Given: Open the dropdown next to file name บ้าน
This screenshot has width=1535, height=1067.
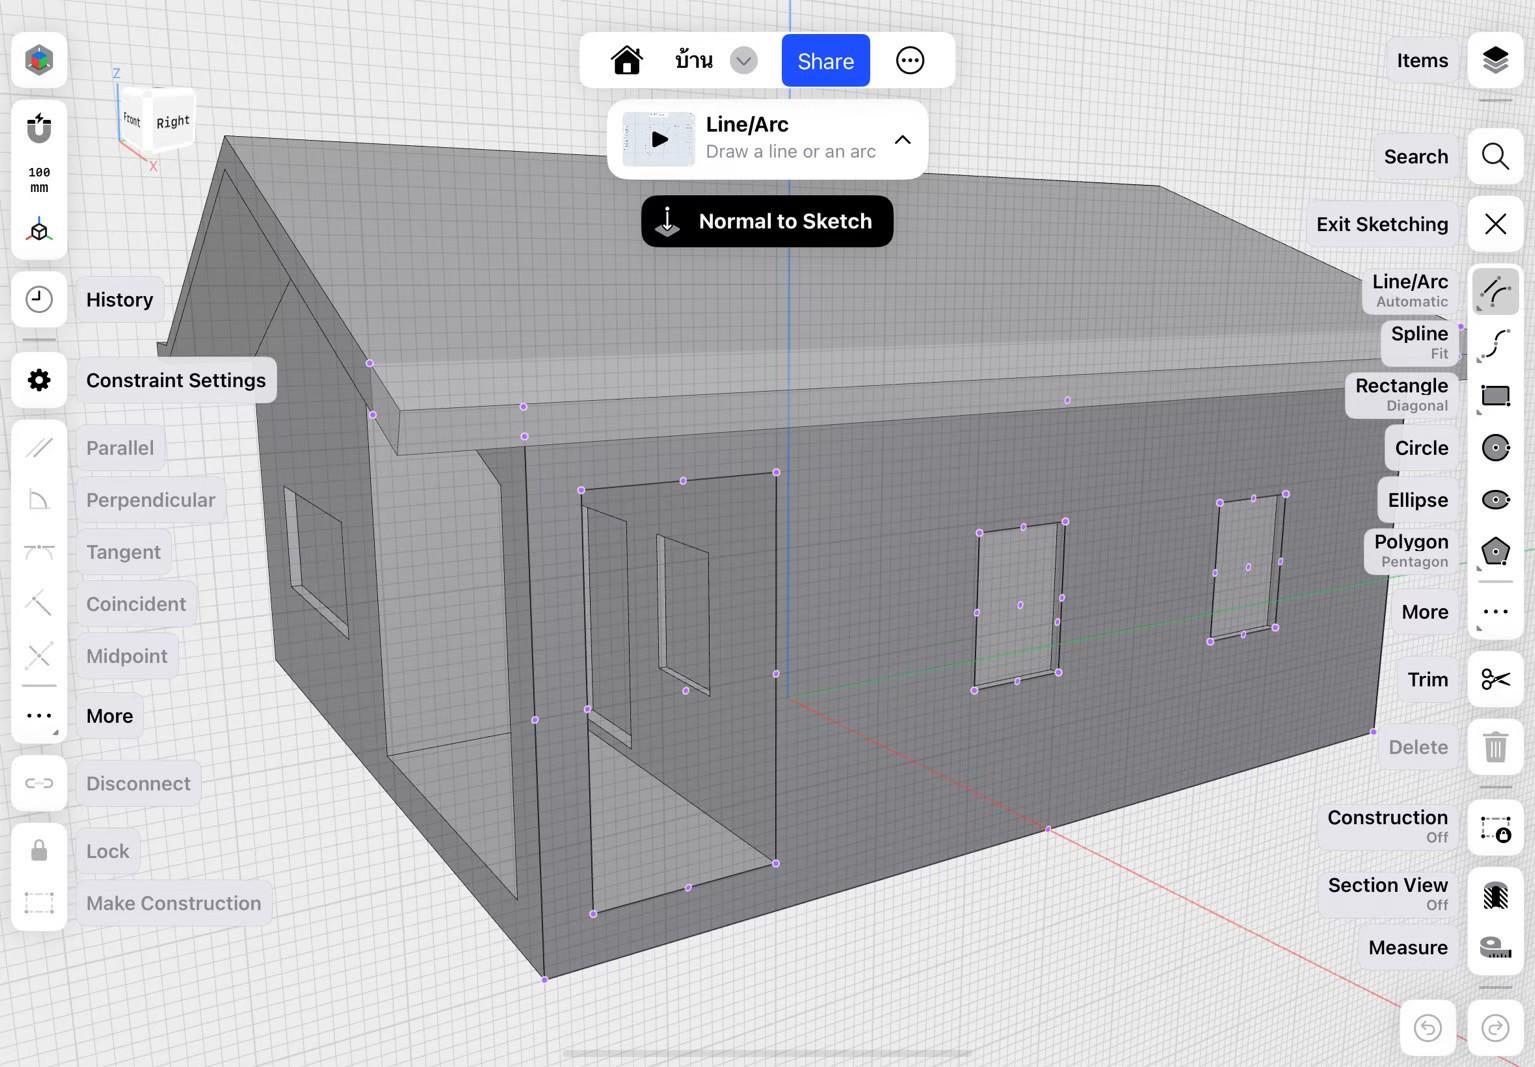Looking at the screenshot, I should click(743, 61).
